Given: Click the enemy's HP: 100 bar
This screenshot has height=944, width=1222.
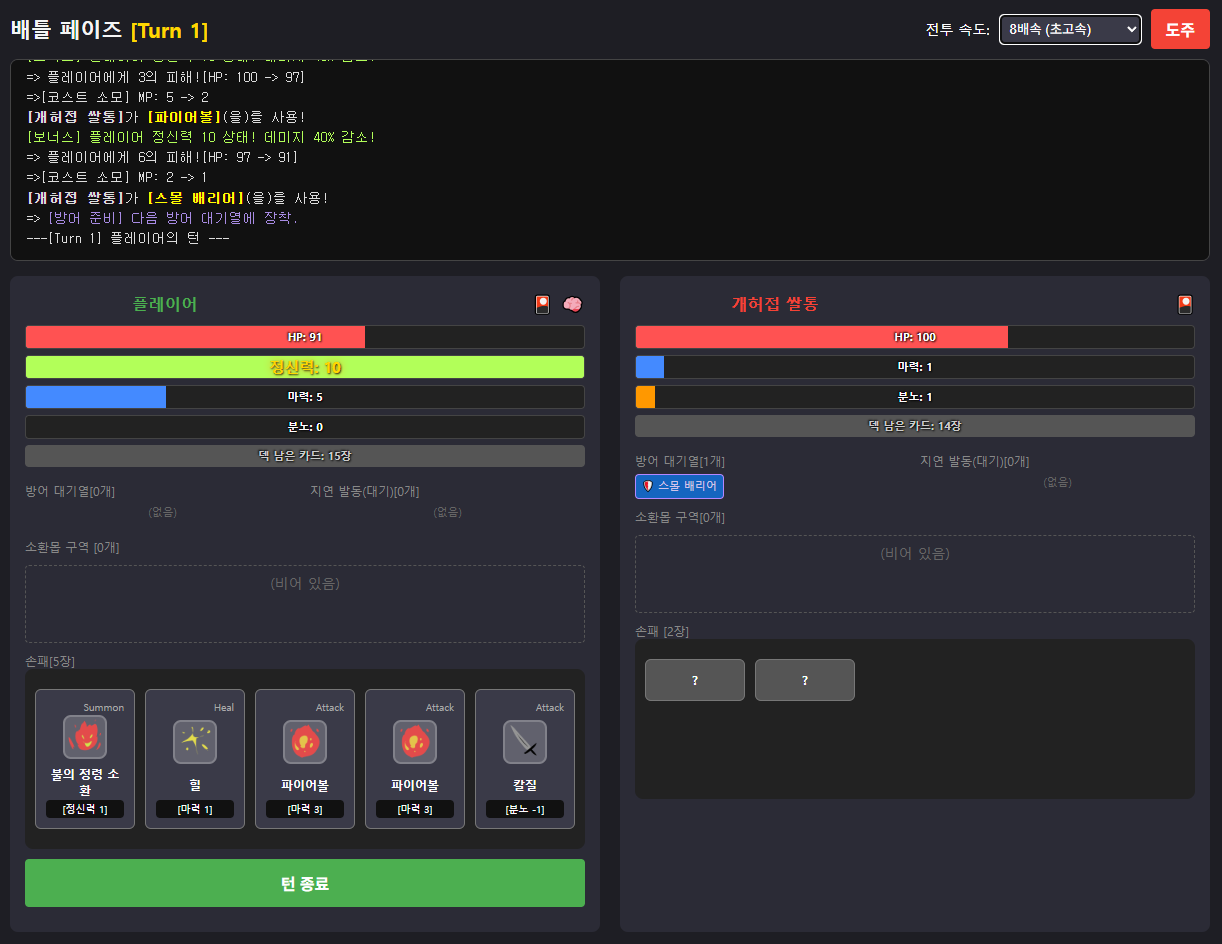Looking at the screenshot, I should click(915, 337).
